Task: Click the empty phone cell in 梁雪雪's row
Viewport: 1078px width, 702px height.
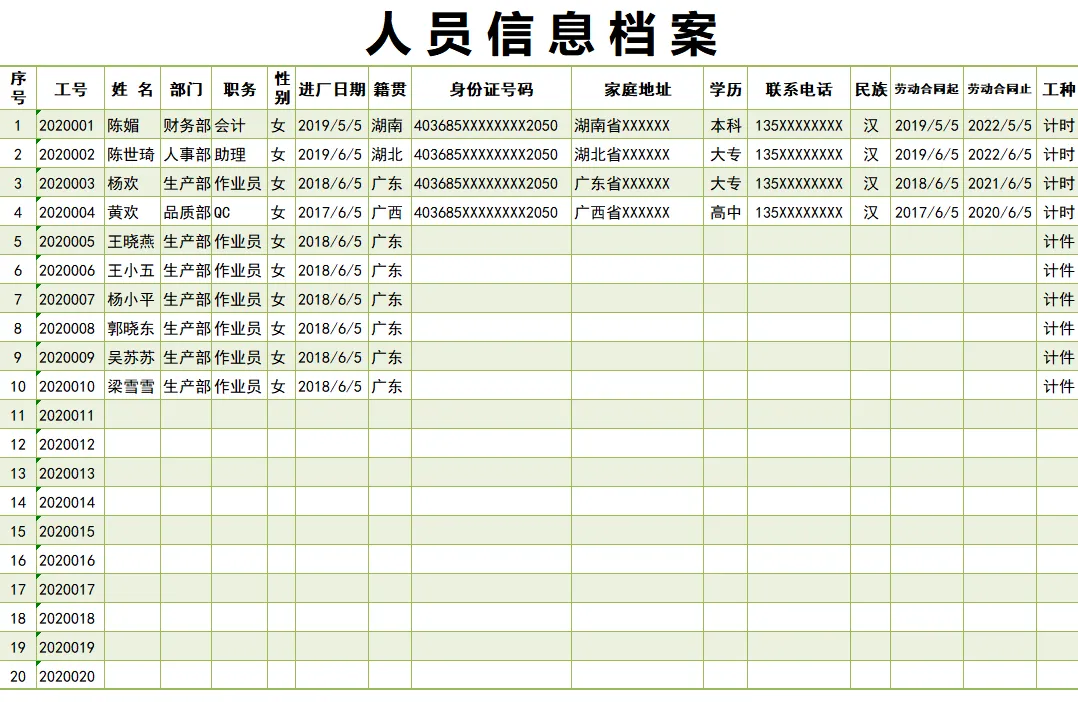Action: [799, 386]
